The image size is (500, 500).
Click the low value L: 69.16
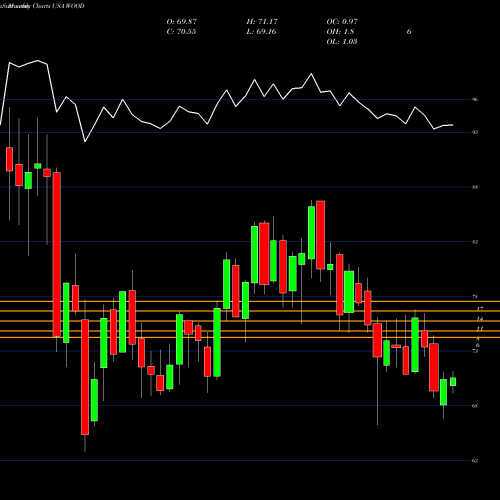click(x=261, y=32)
